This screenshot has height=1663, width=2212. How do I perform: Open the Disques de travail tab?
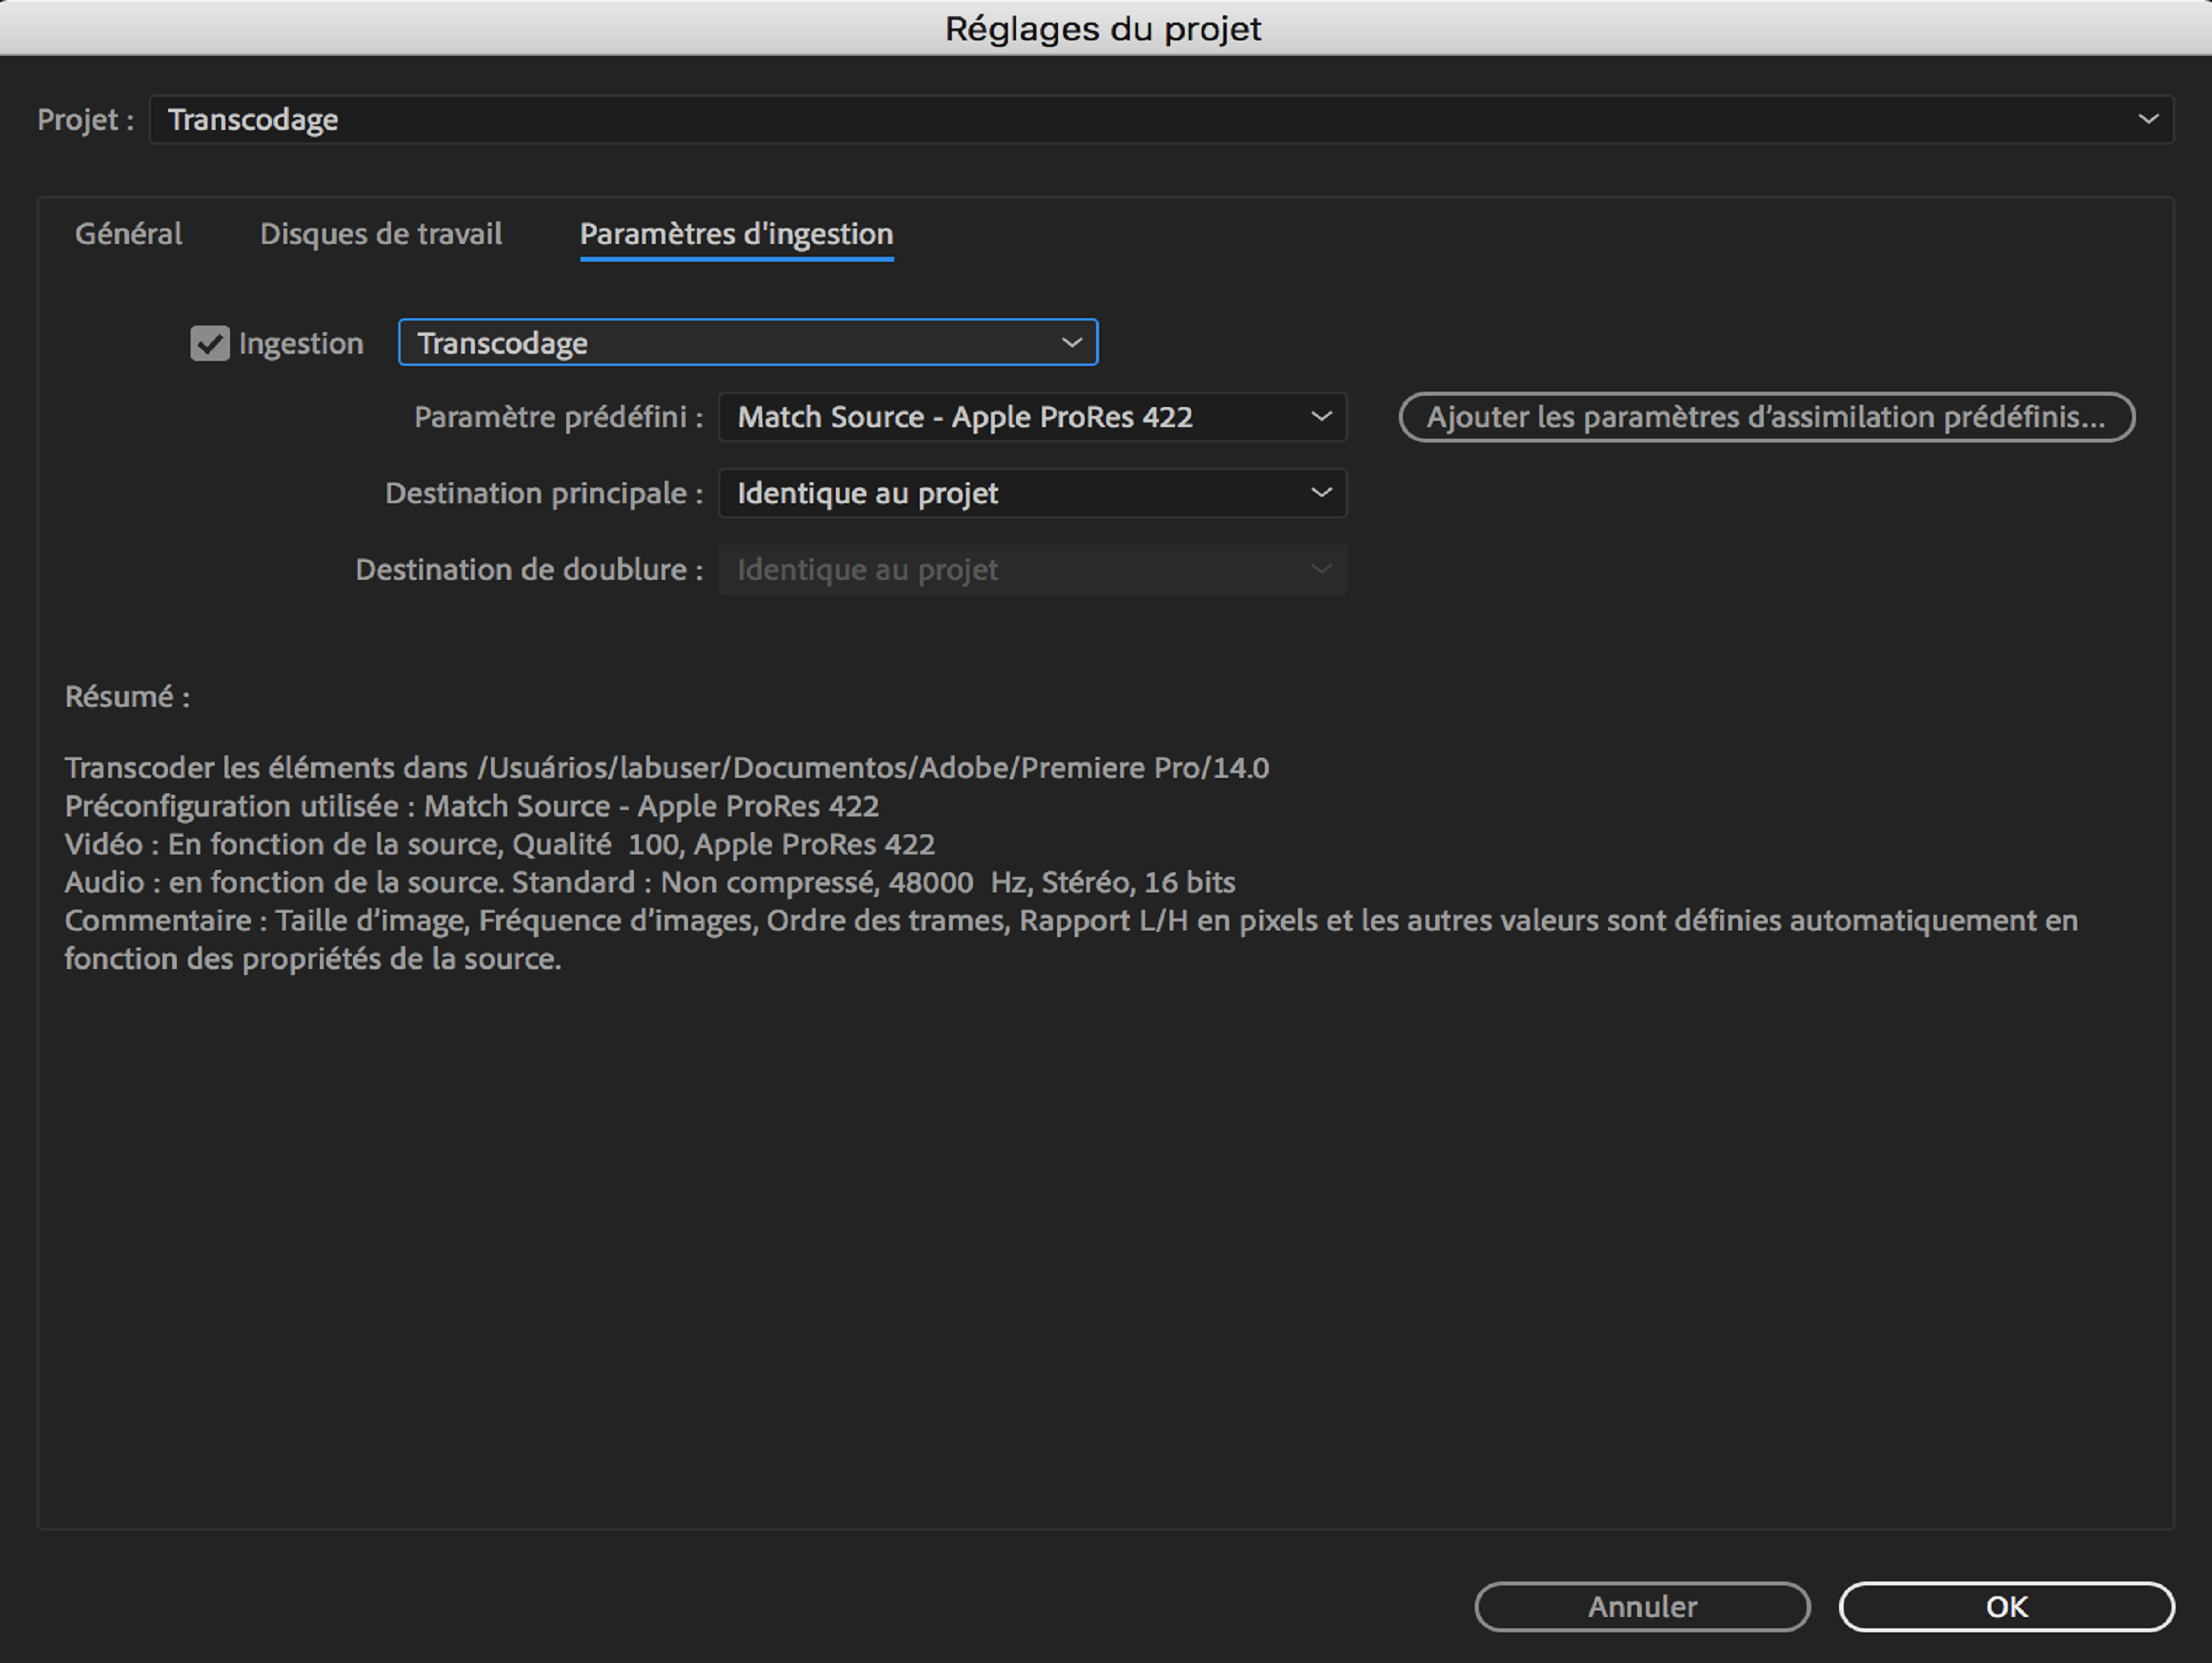380,234
